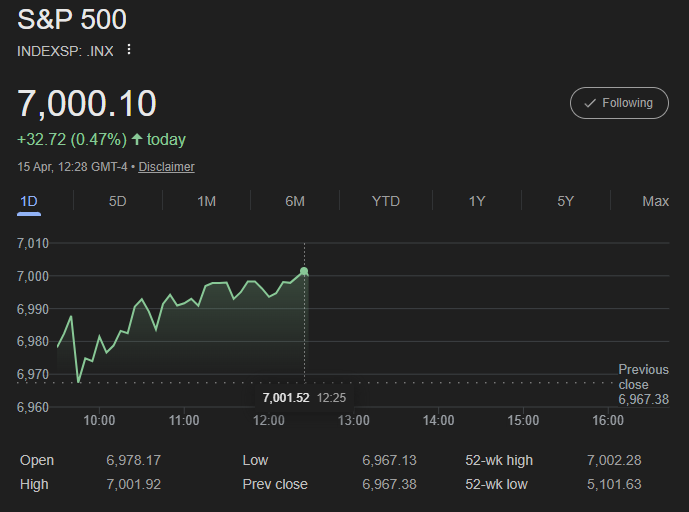
Task: Switch to the 1Y range tab
Action: pos(477,201)
